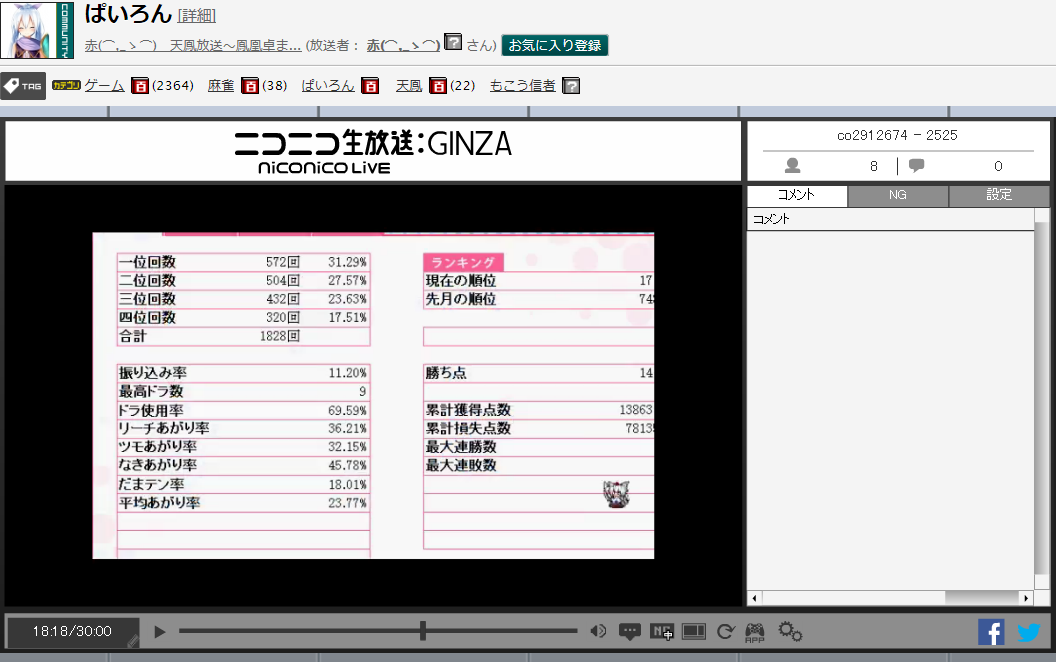Click the NG add icon
This screenshot has width=1056, height=662.
[x=662, y=632]
